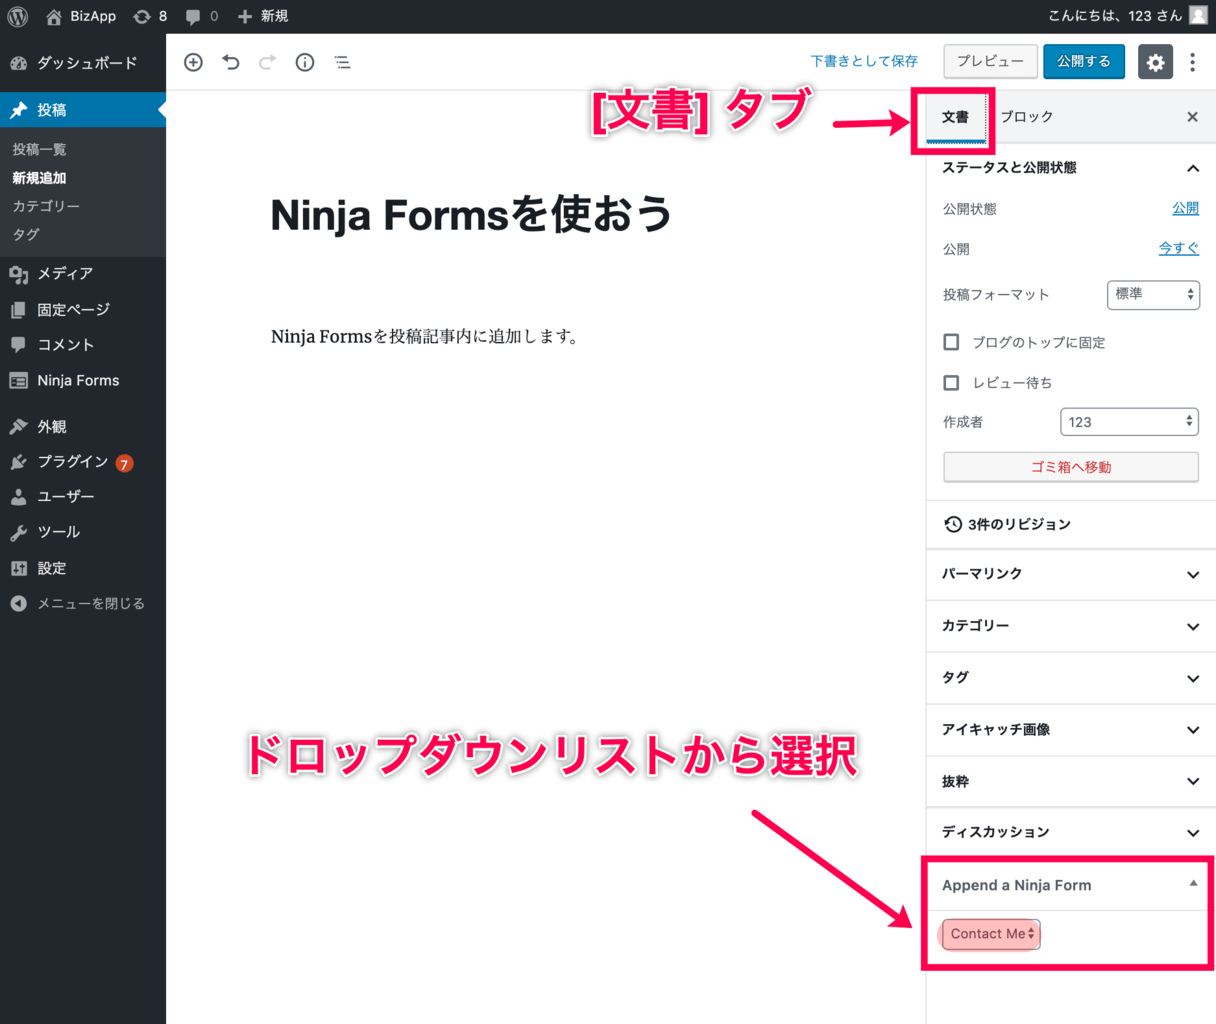Expand パーマリンク panel
1216x1024 pixels.
1071,574
